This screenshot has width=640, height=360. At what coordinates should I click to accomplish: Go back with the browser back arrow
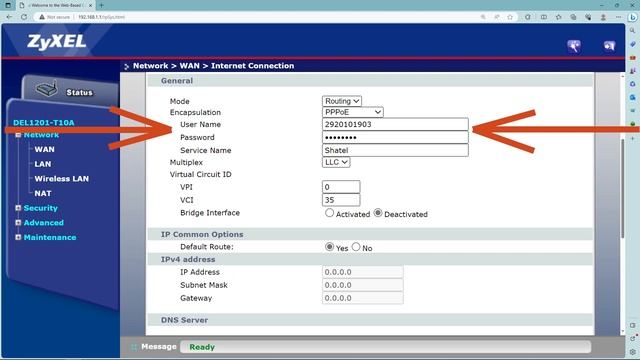click(x=9, y=17)
